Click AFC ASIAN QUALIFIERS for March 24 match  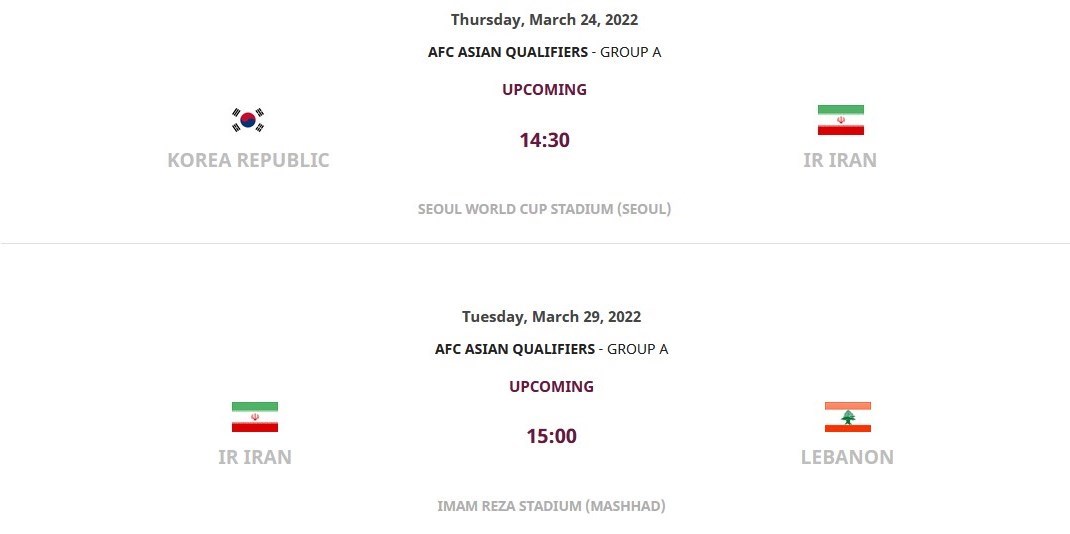508,53
